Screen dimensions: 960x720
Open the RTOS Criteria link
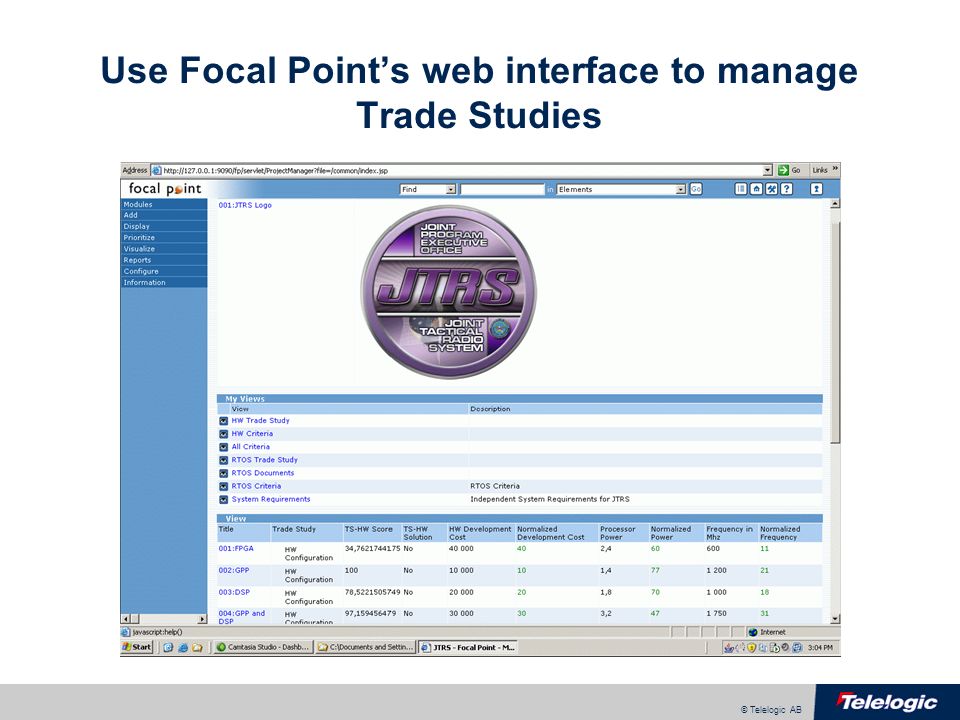(x=256, y=486)
